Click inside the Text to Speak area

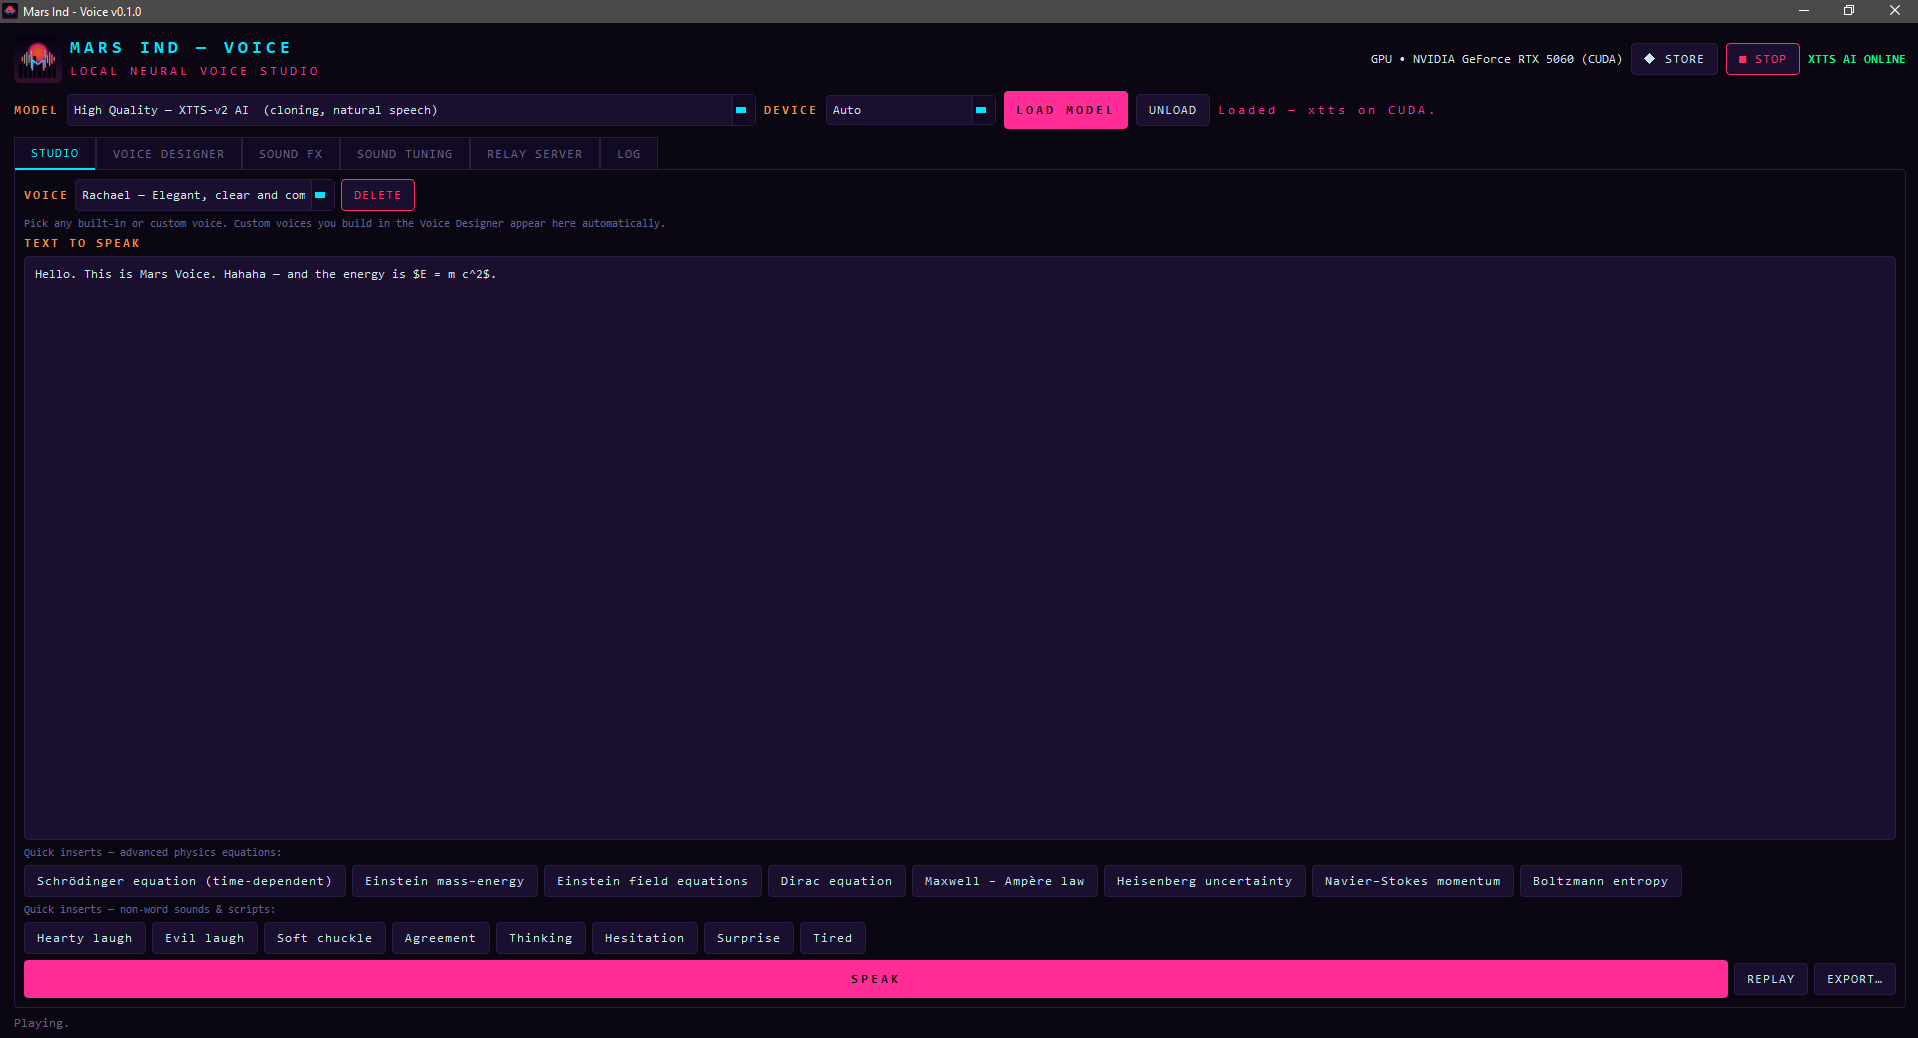(959, 548)
